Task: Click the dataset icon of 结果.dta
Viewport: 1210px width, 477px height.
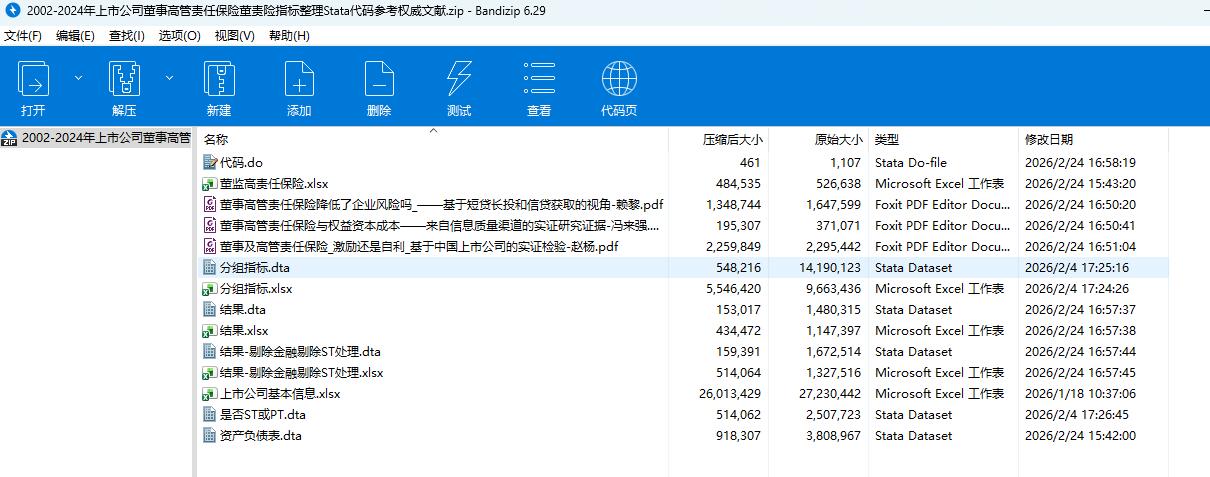Action: [x=210, y=309]
